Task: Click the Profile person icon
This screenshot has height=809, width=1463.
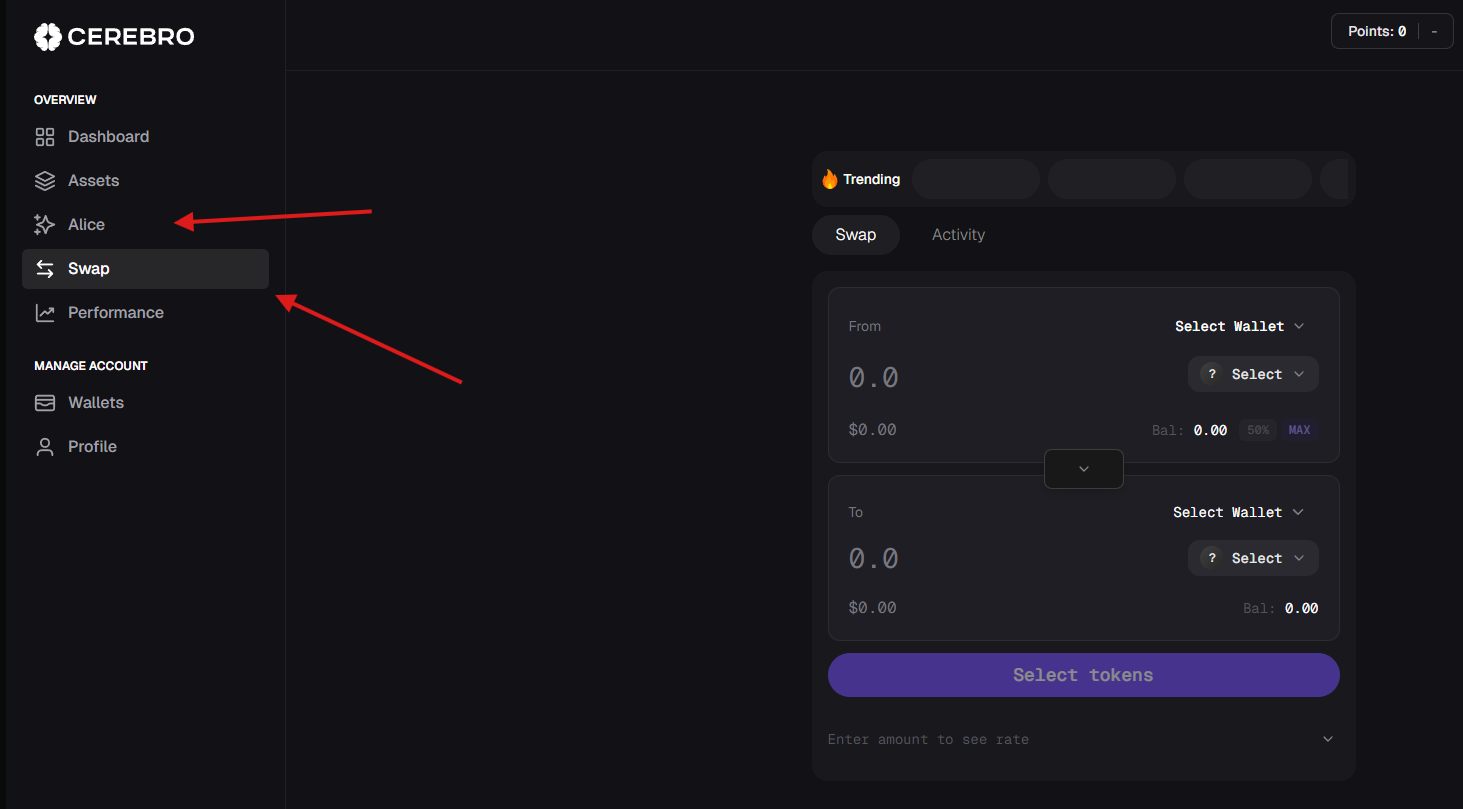Action: 45,447
